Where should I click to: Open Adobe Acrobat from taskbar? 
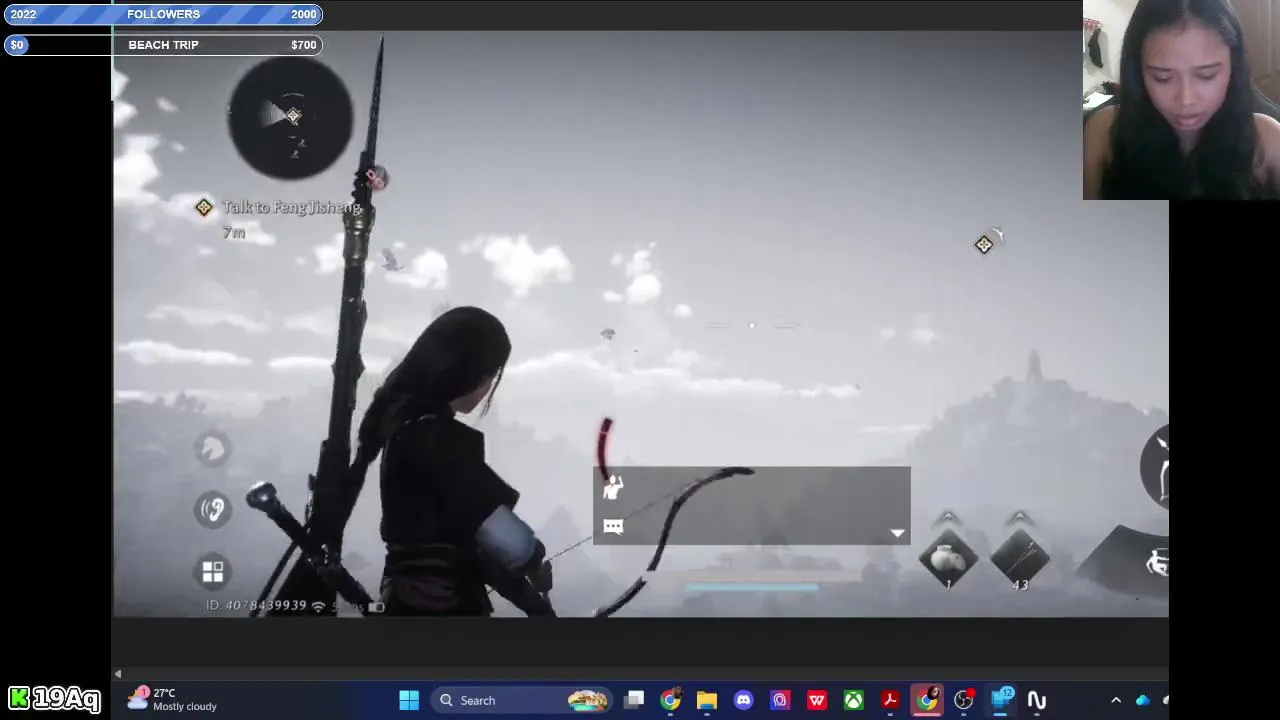890,700
